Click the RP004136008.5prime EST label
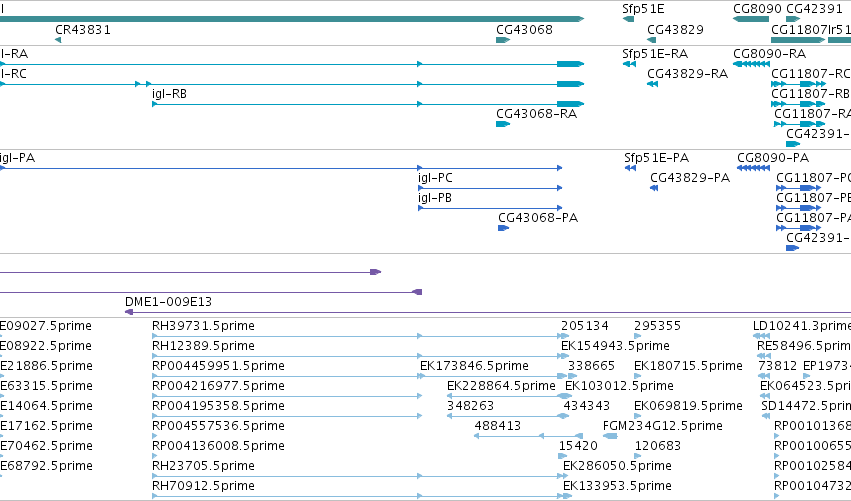 point(218,446)
